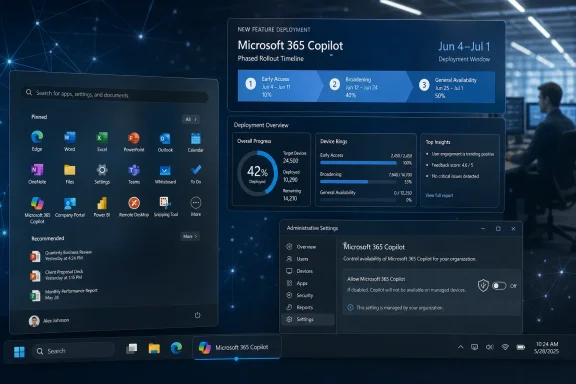576x384 pixels.
Task: Click the display icon in system tray
Action: tap(475, 347)
